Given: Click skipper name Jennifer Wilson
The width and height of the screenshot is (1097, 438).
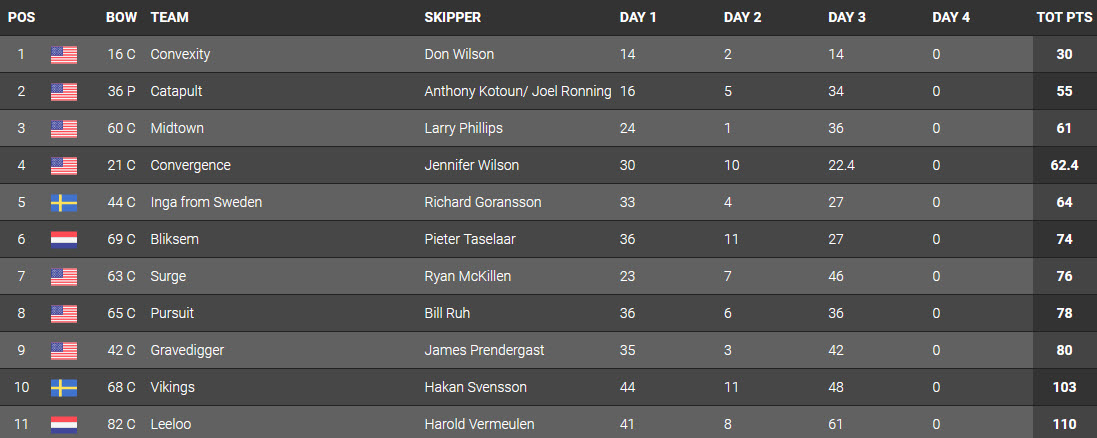Looking at the screenshot, I should (471, 165).
